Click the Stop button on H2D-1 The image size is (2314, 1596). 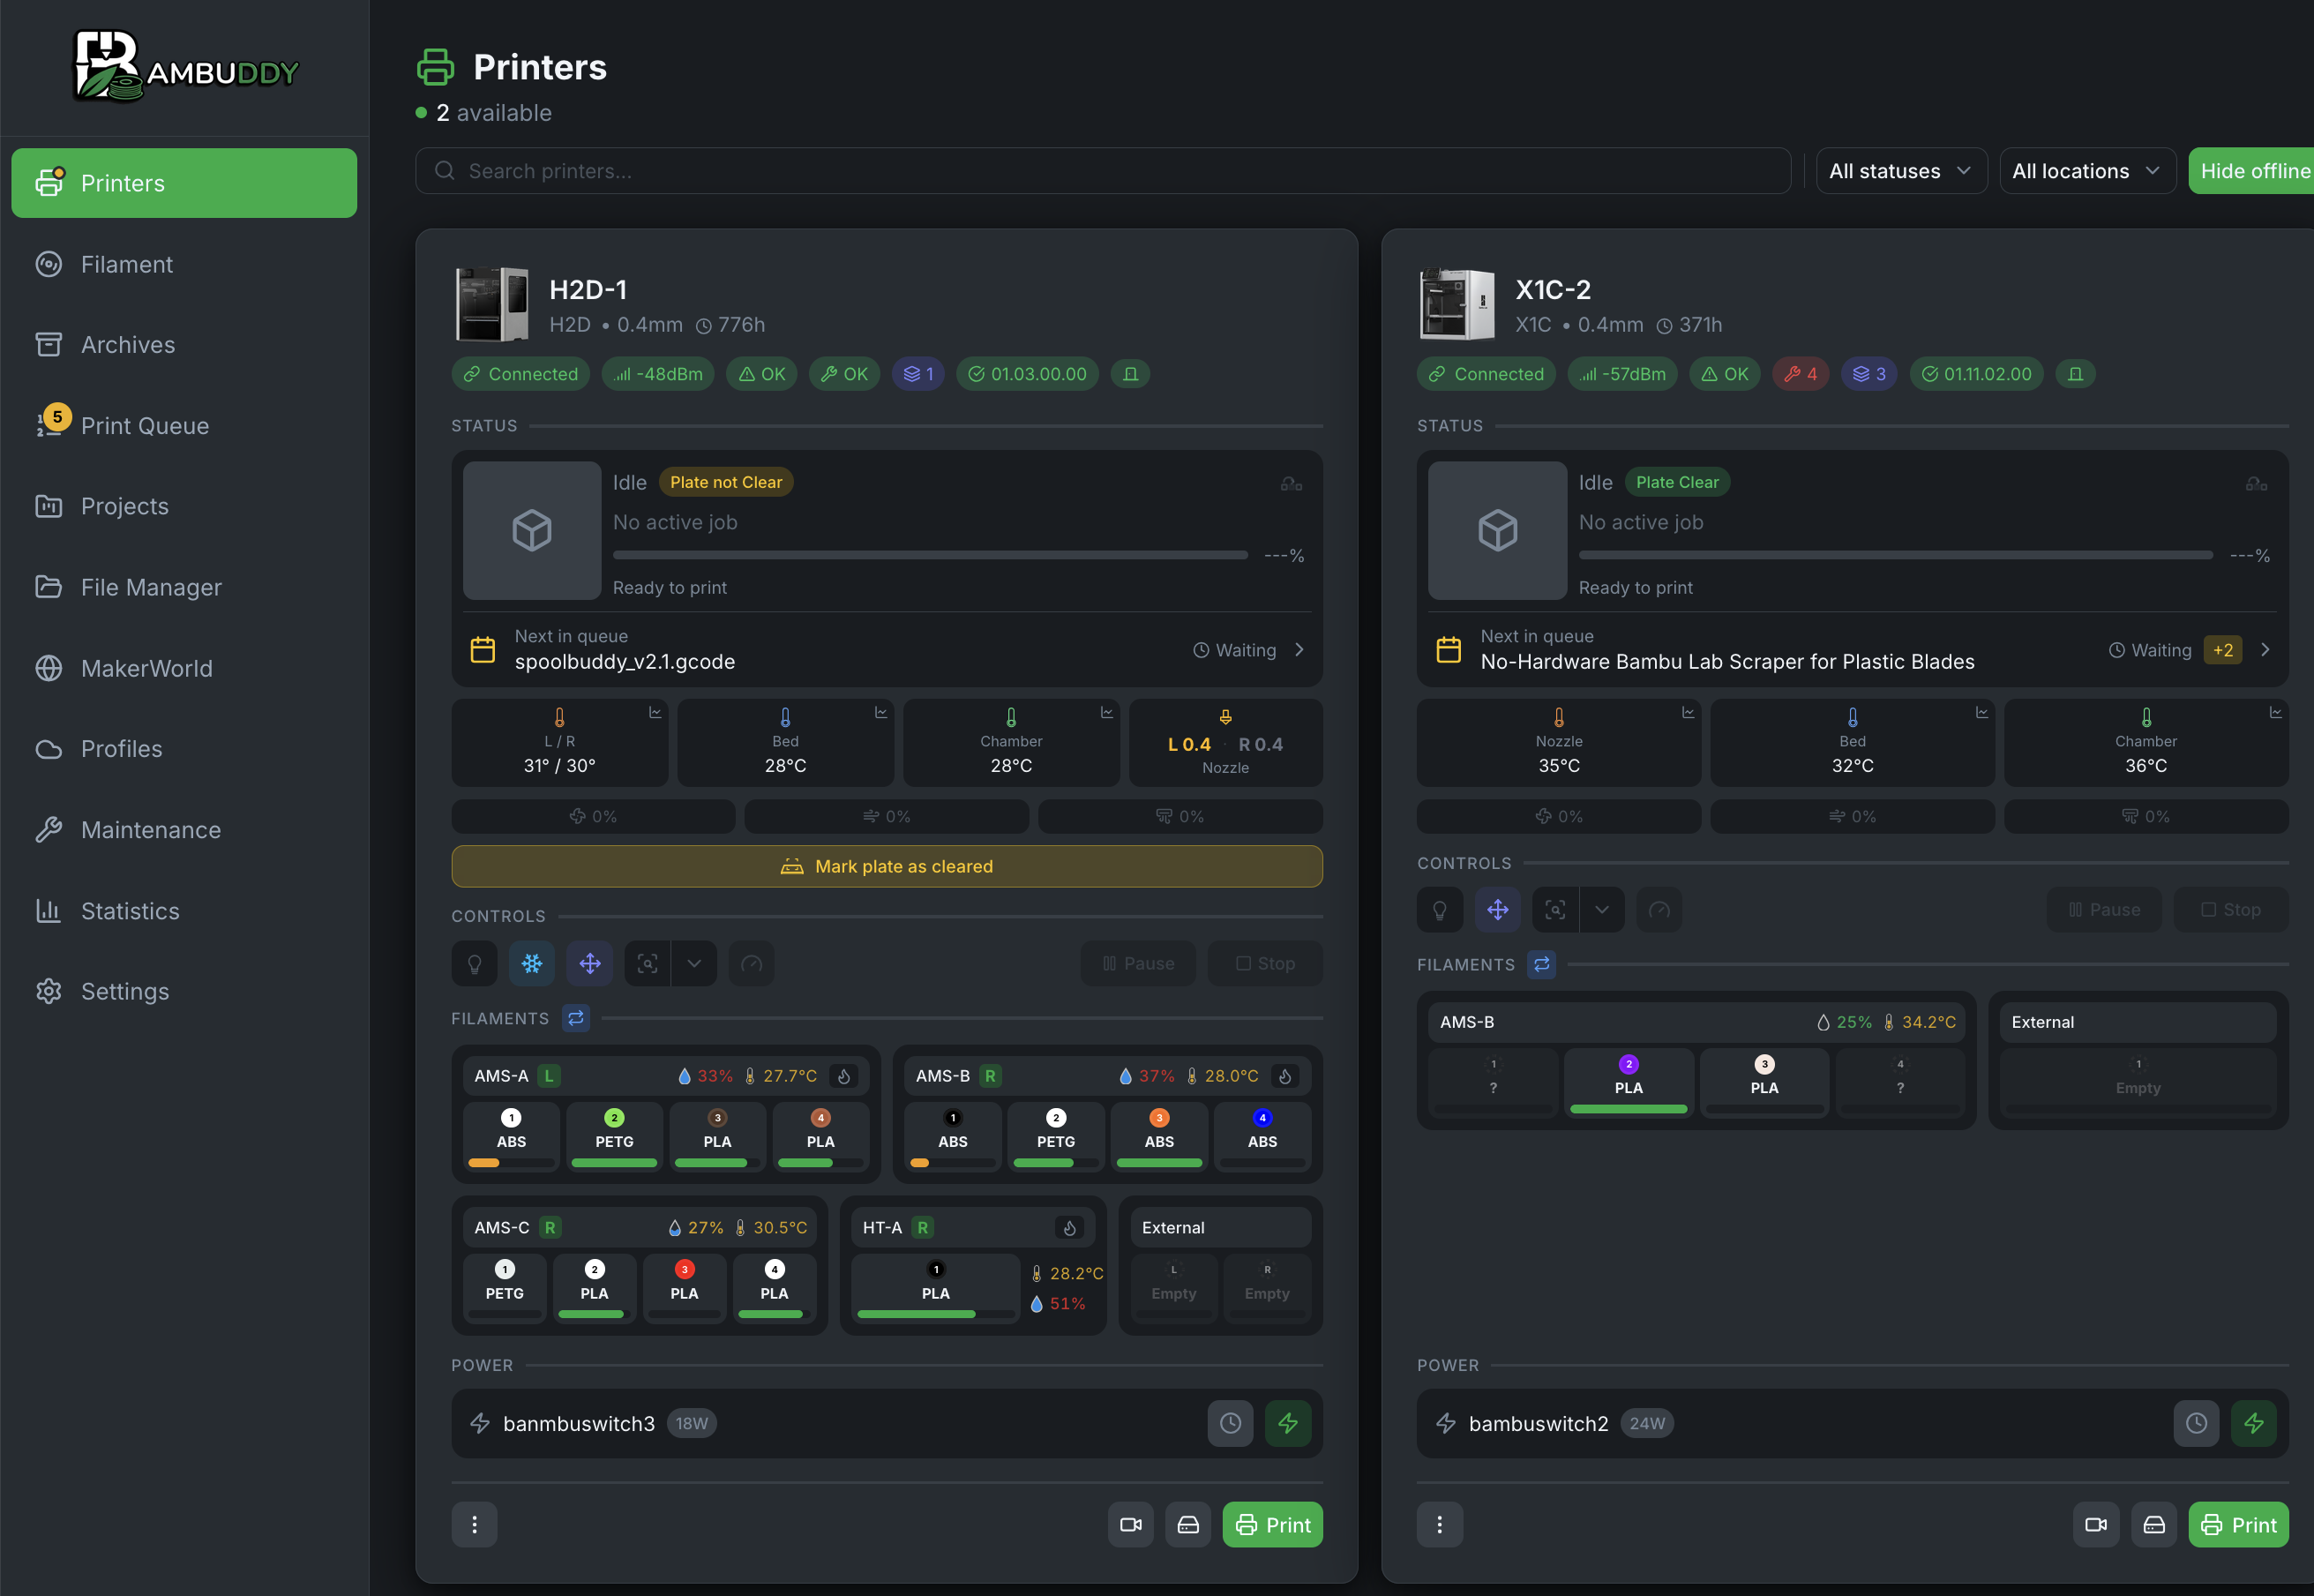[x=1266, y=964]
